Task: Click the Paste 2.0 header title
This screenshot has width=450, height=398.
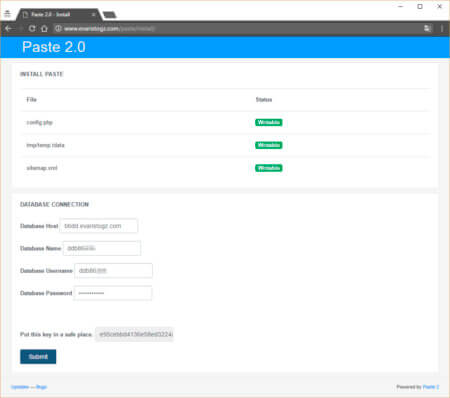Action: click(x=54, y=47)
